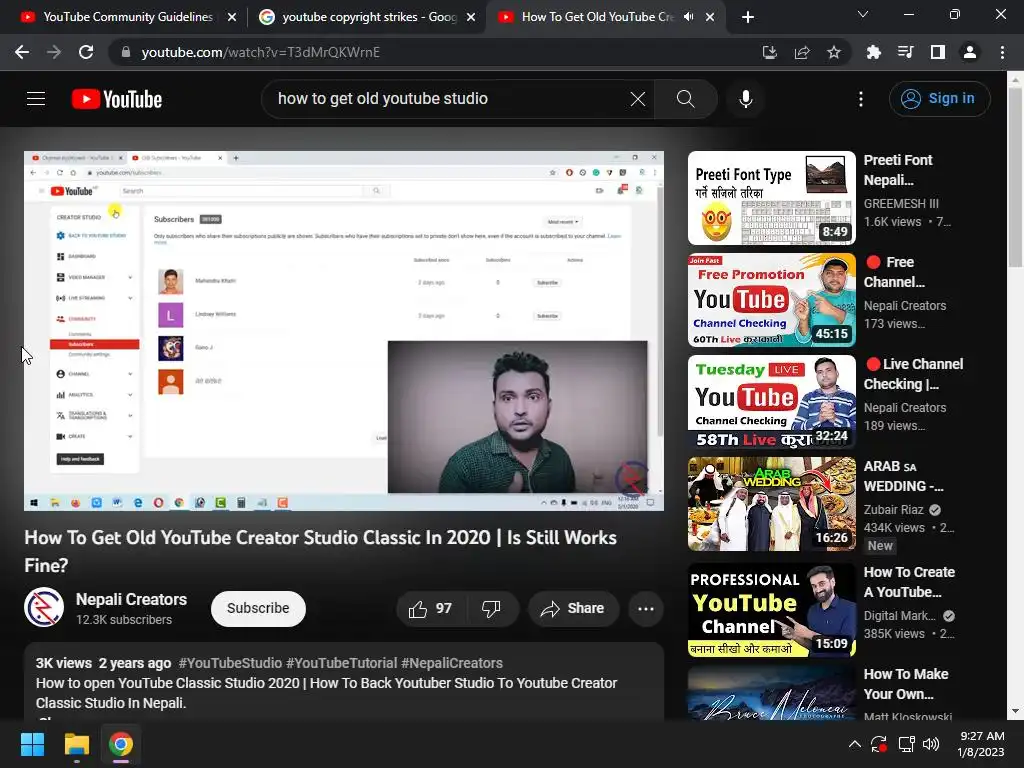Open the How To Create A YouTube title
Viewport: 1024px width, 768px height.
909,582
